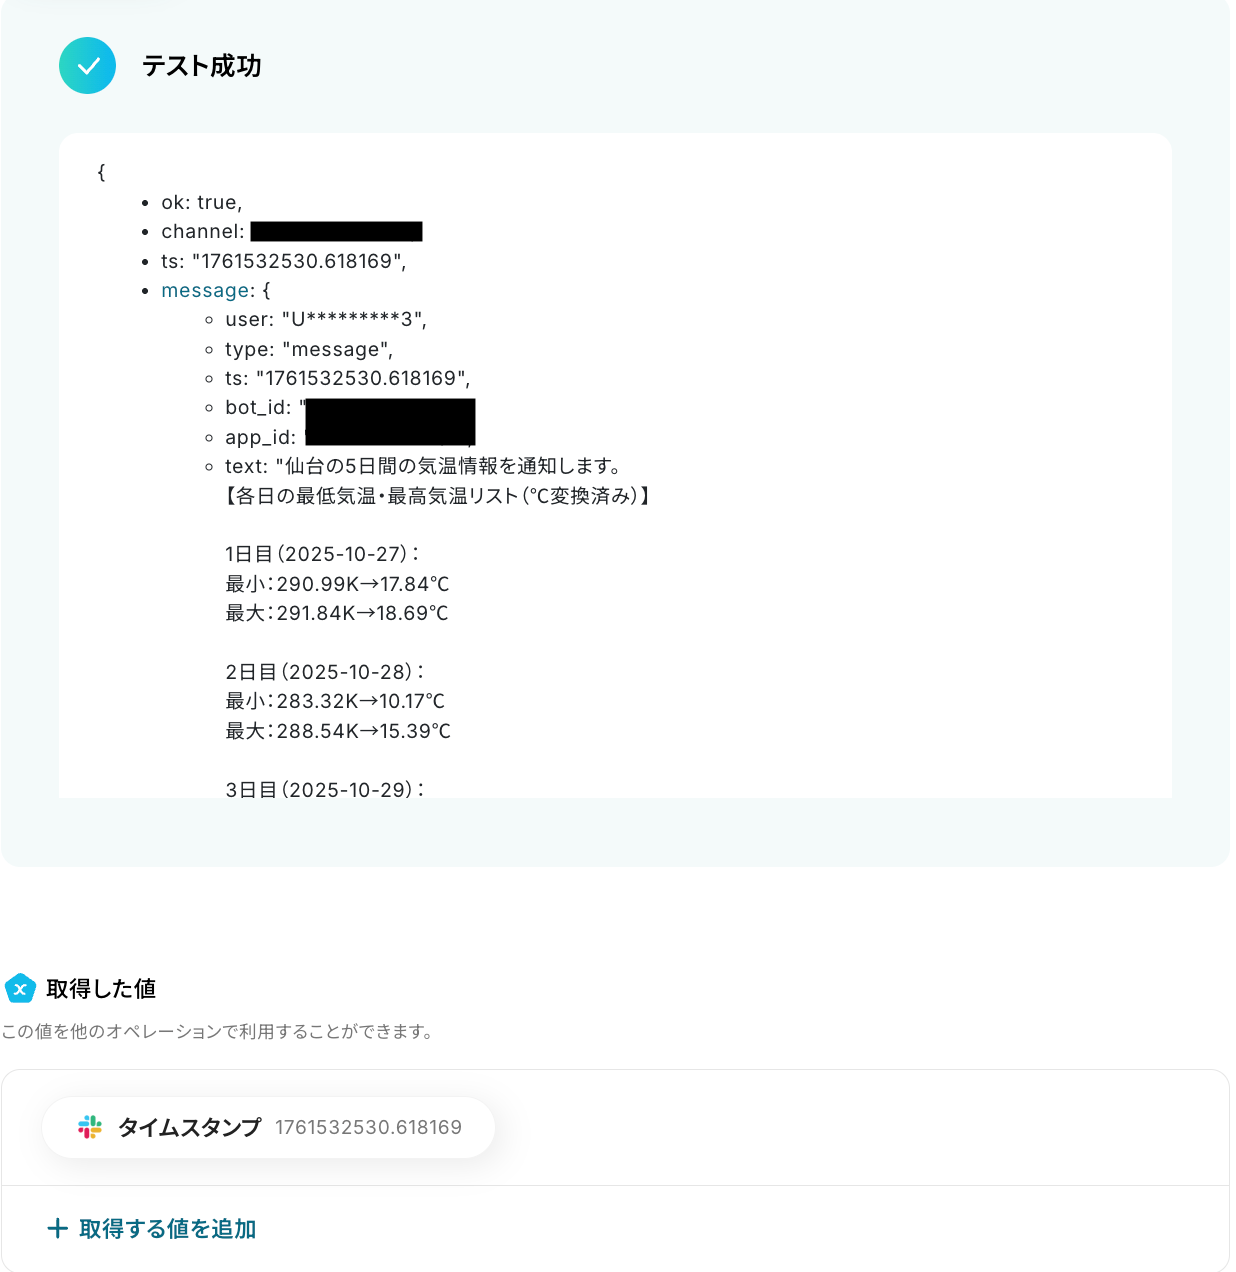Screen dimensions: 1236x1272
Task: Click the blue pentagon icon beside 取得した値
Action: (20, 988)
